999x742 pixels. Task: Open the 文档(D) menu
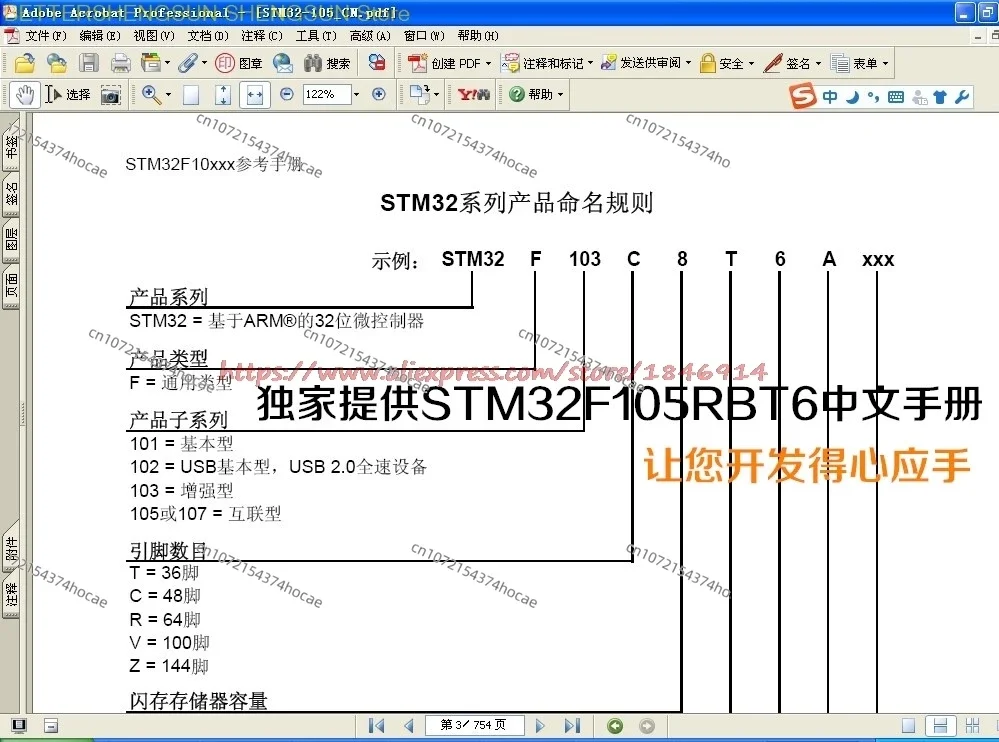coord(208,36)
